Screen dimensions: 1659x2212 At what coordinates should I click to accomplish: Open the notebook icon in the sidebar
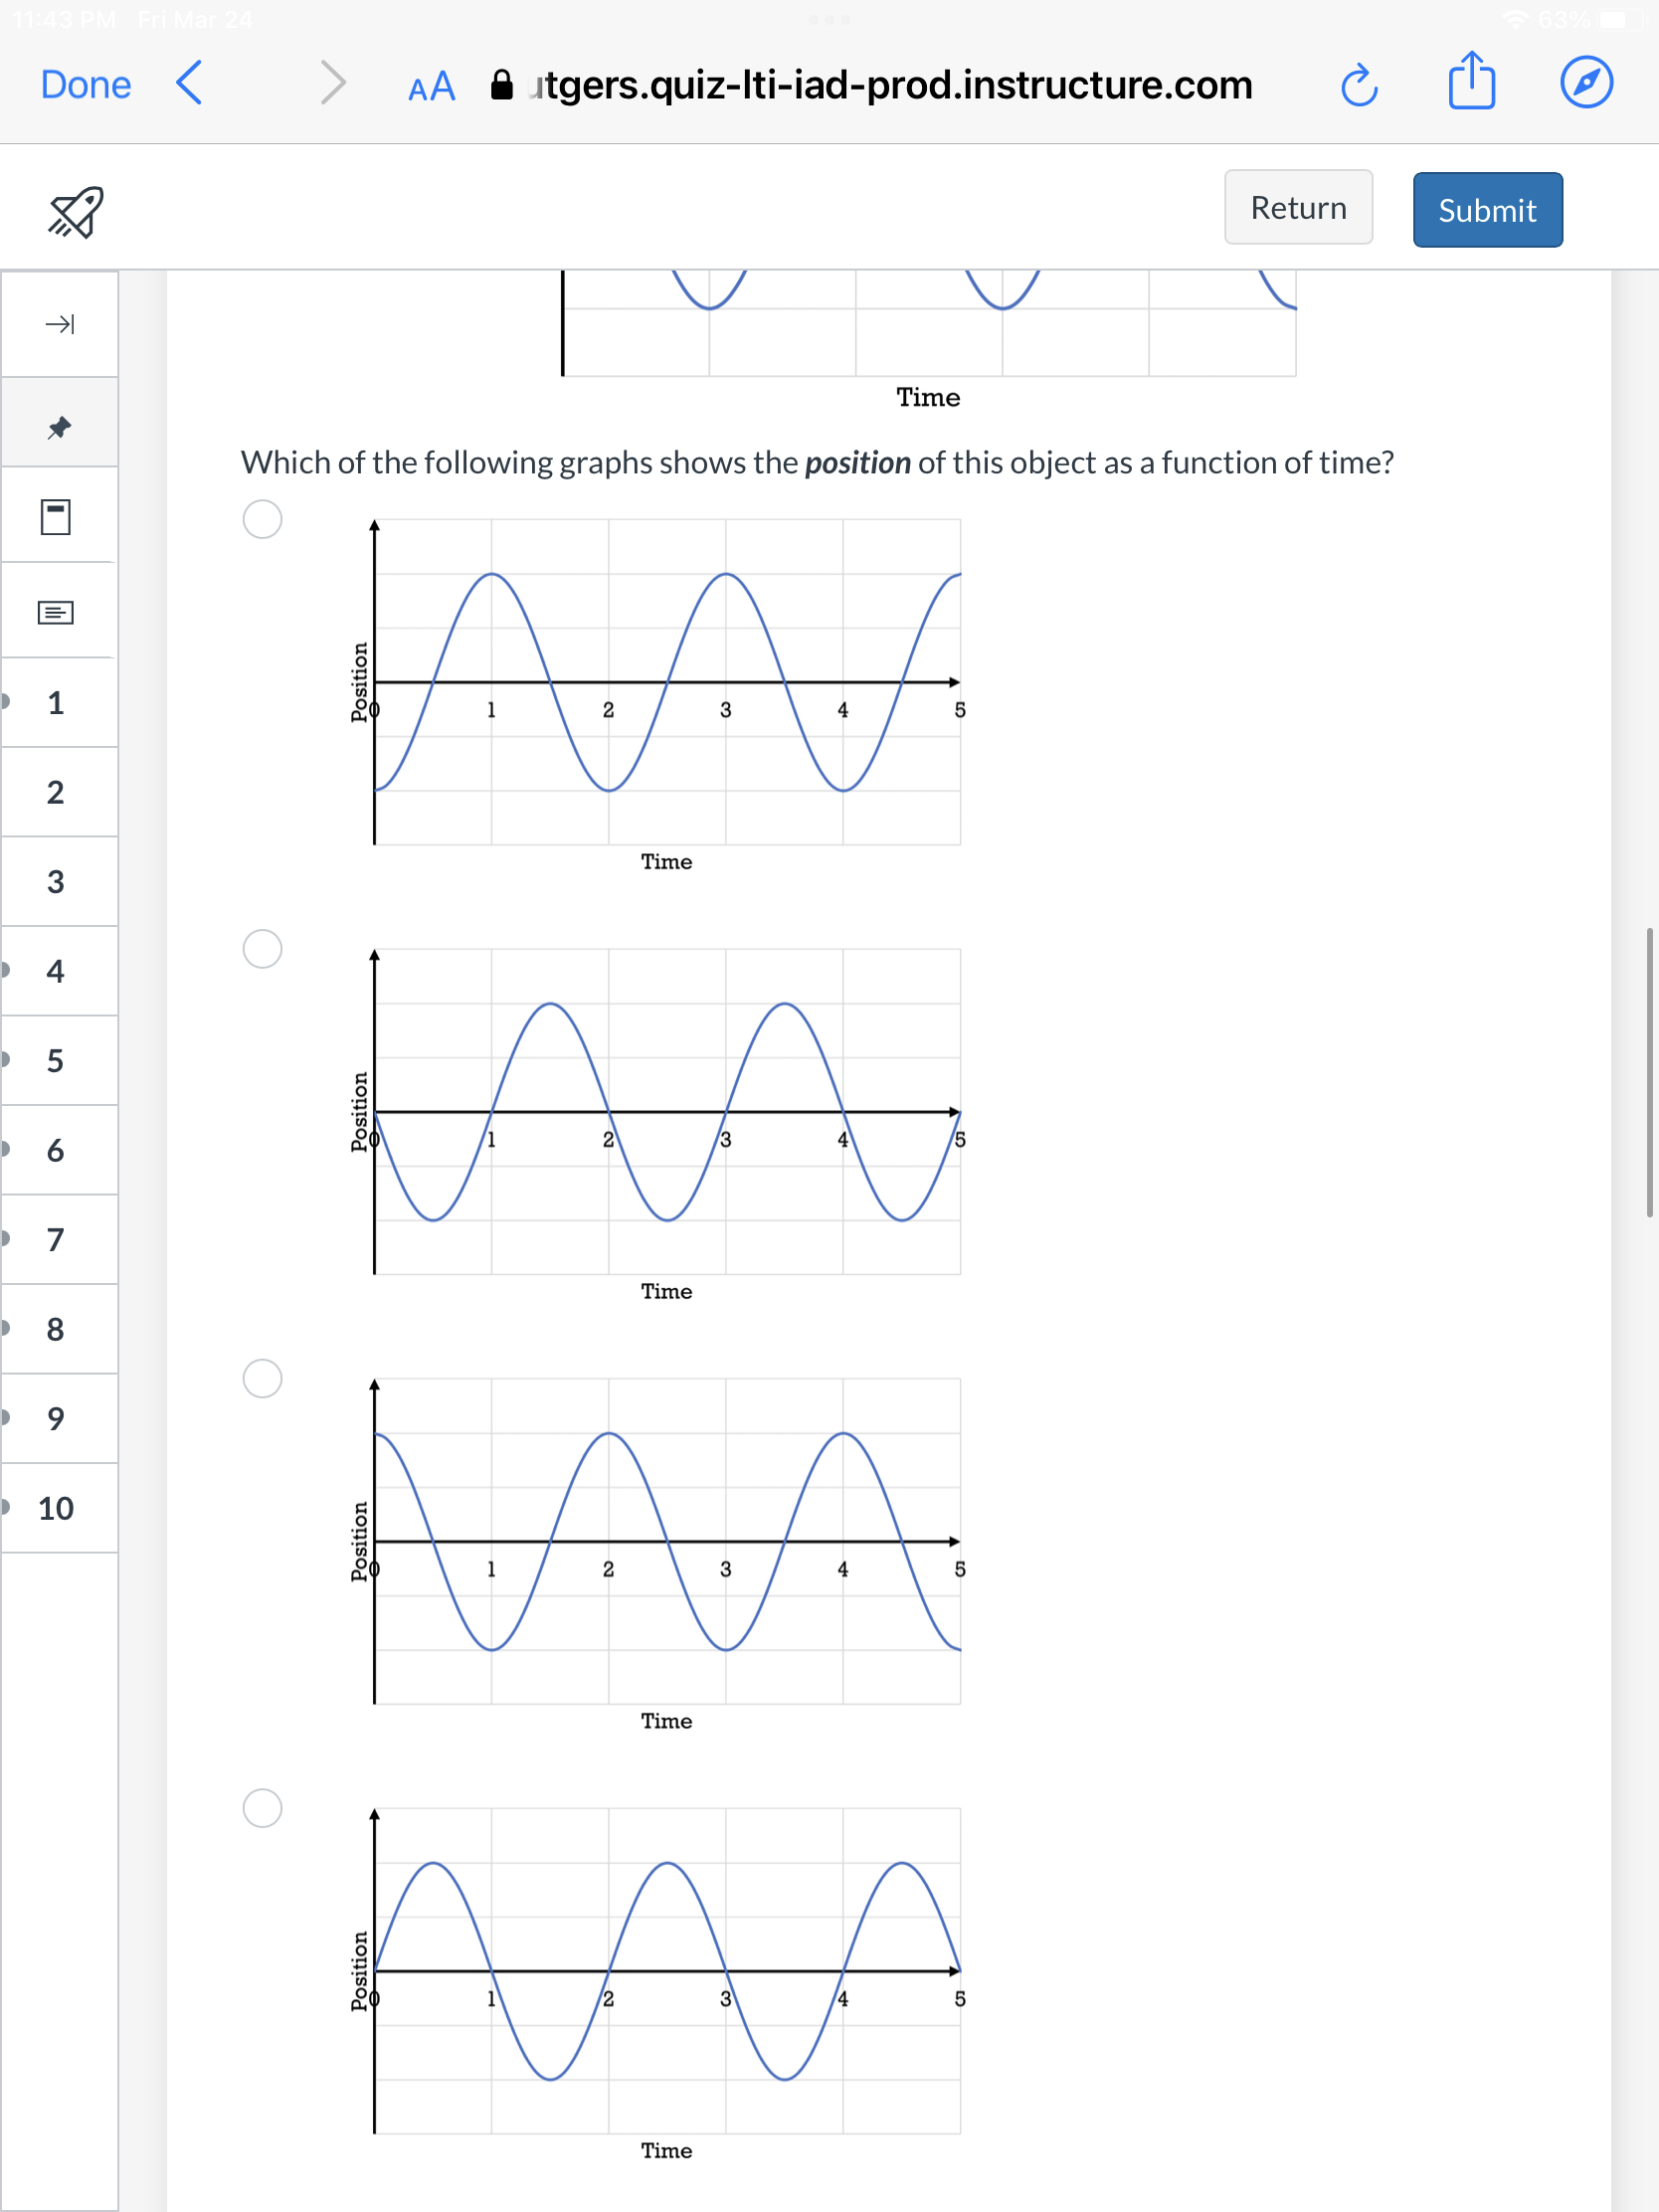(x=57, y=516)
